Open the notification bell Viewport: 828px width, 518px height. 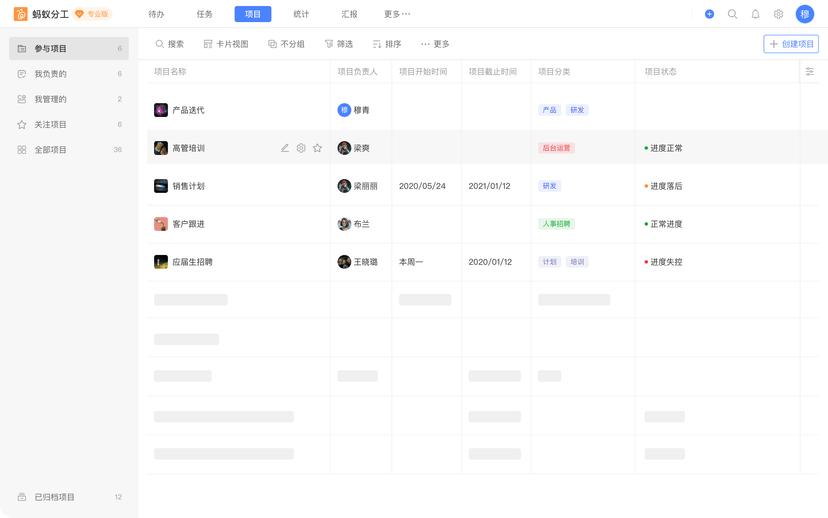[x=755, y=14]
